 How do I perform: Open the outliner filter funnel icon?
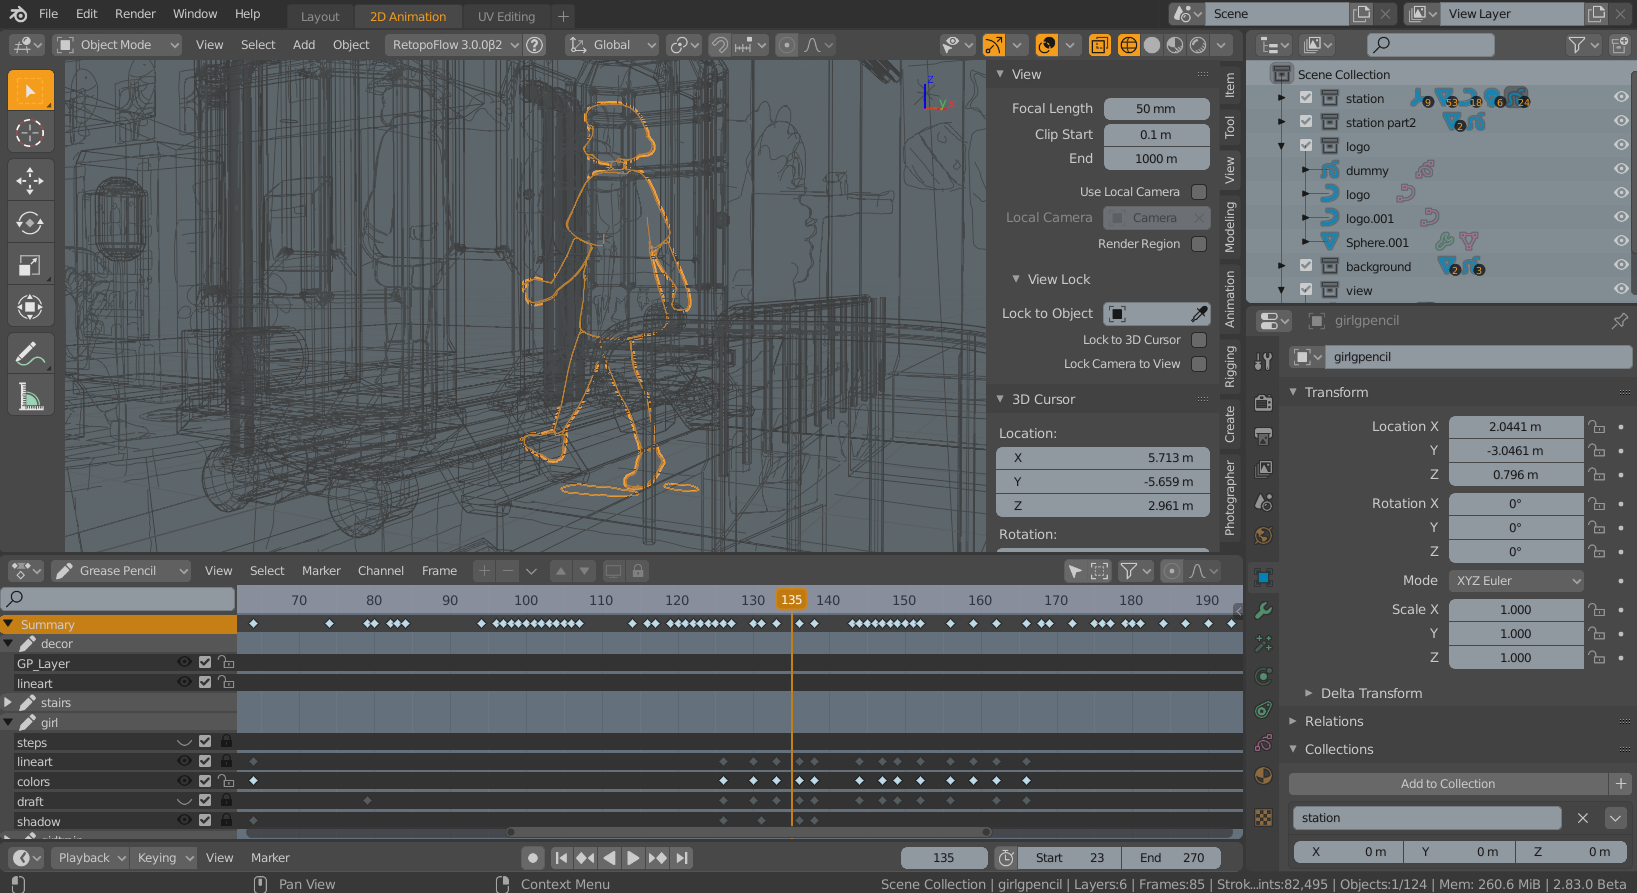(1582, 45)
